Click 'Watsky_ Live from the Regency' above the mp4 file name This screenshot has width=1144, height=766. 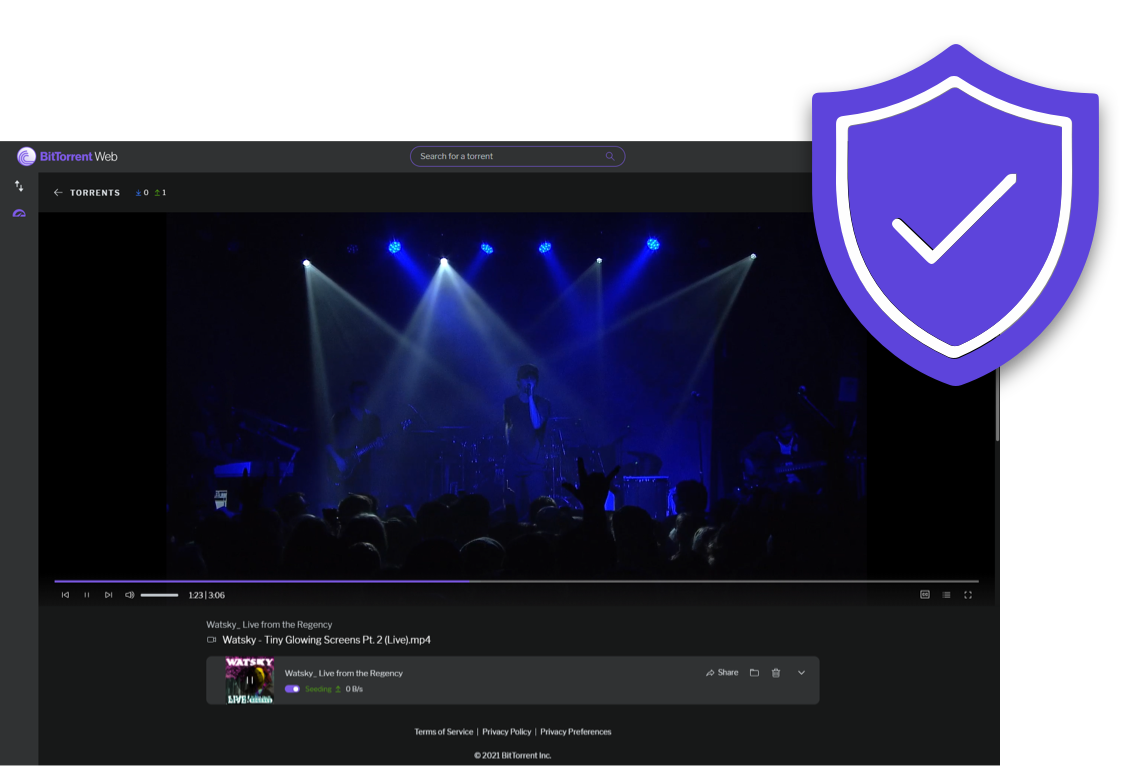point(268,624)
